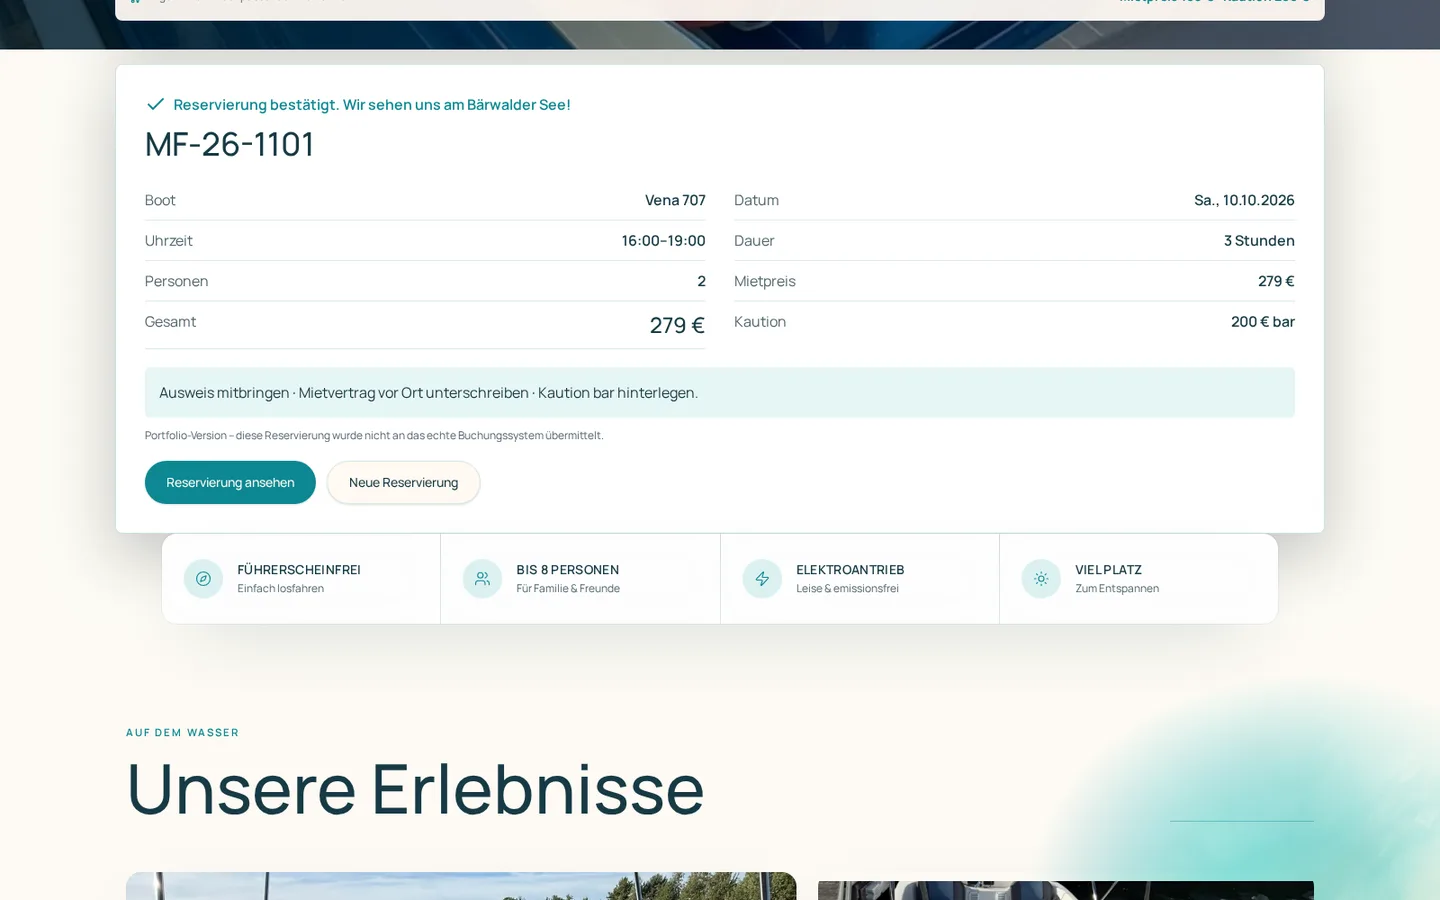
Task: Click the 'BIS 8 PERSONEN' feature title
Action: 567,570
